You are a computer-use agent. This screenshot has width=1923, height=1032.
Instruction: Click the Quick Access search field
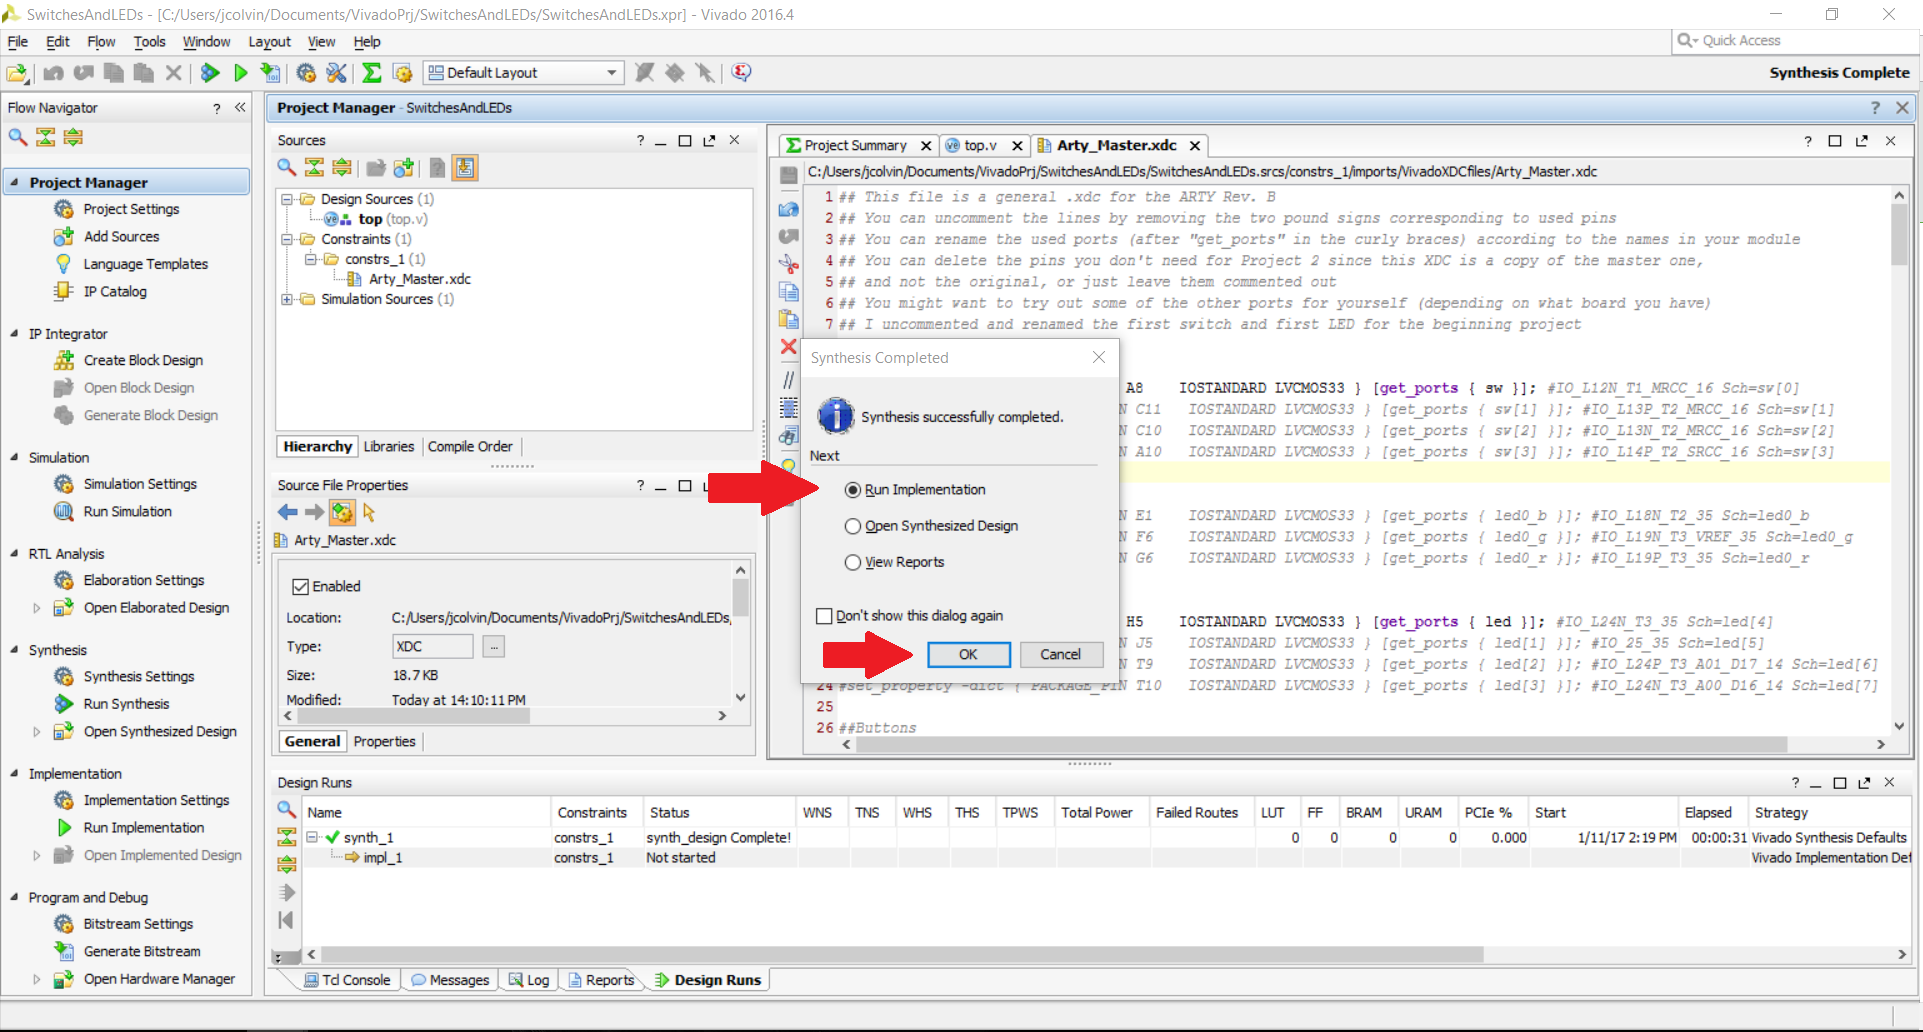(x=1796, y=41)
